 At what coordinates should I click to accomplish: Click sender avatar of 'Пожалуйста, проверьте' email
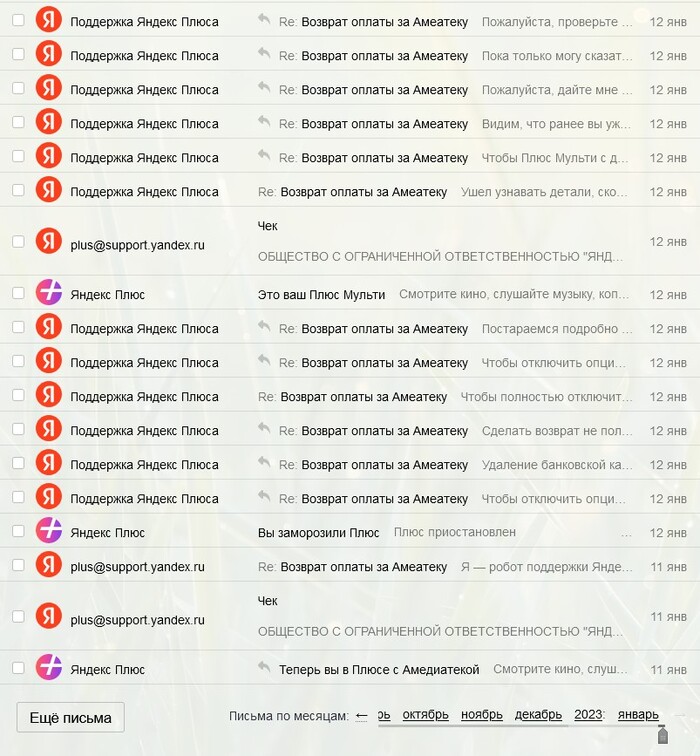click(49, 20)
